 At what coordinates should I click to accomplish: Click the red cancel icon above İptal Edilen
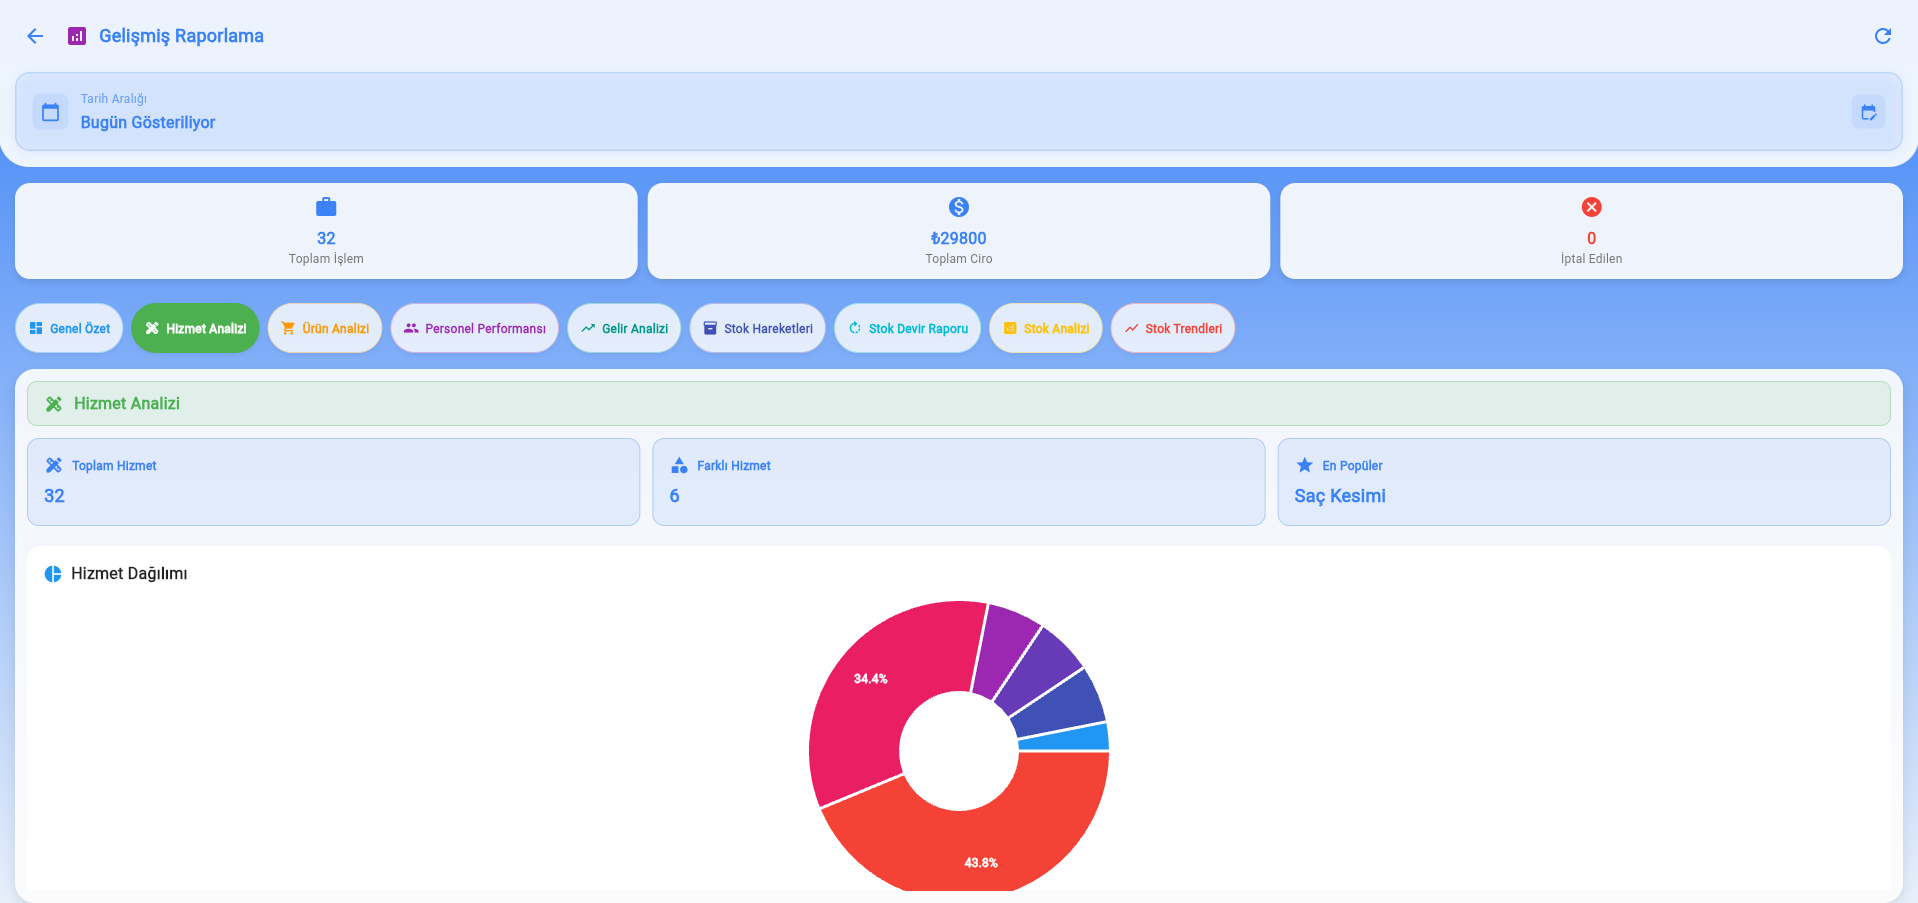click(x=1591, y=207)
